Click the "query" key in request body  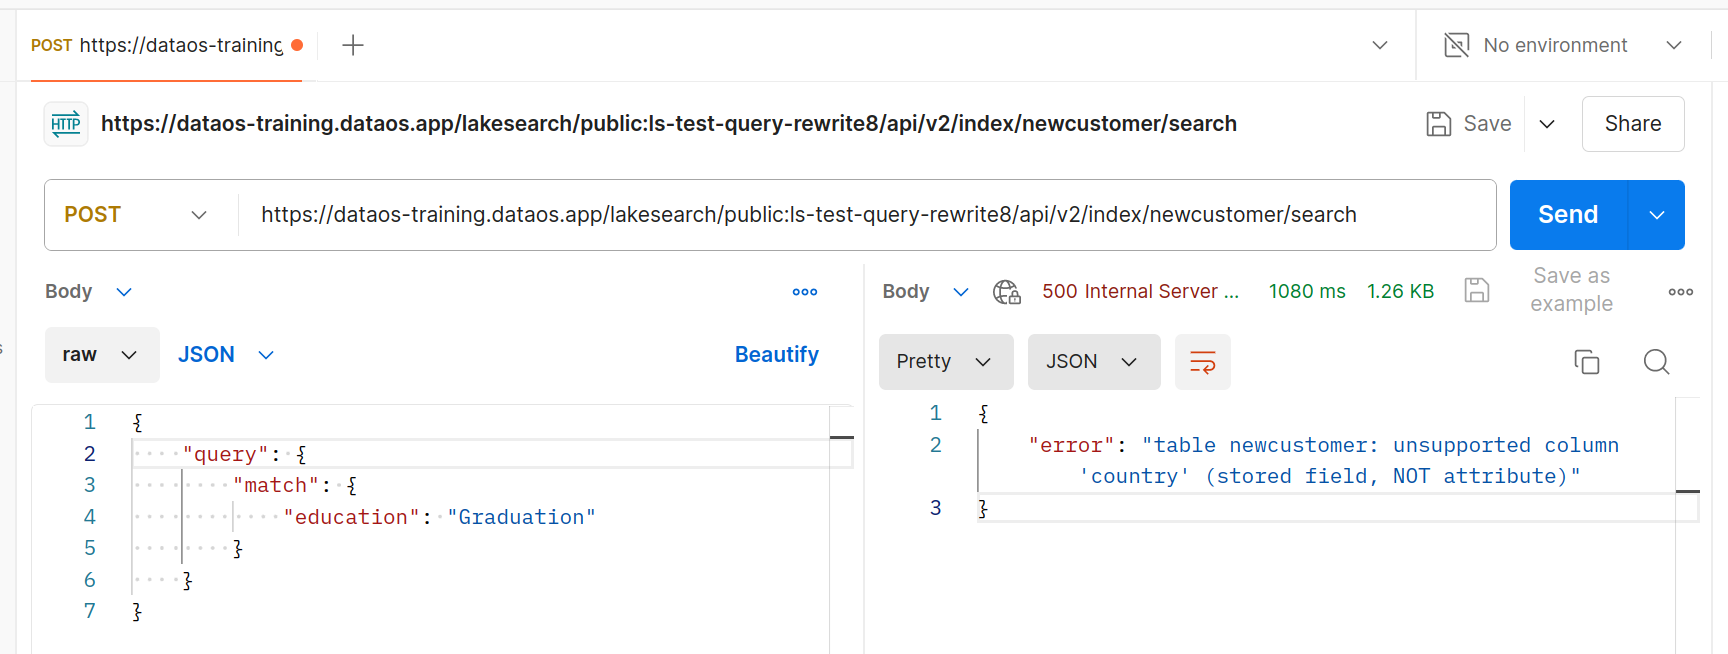click(x=225, y=454)
